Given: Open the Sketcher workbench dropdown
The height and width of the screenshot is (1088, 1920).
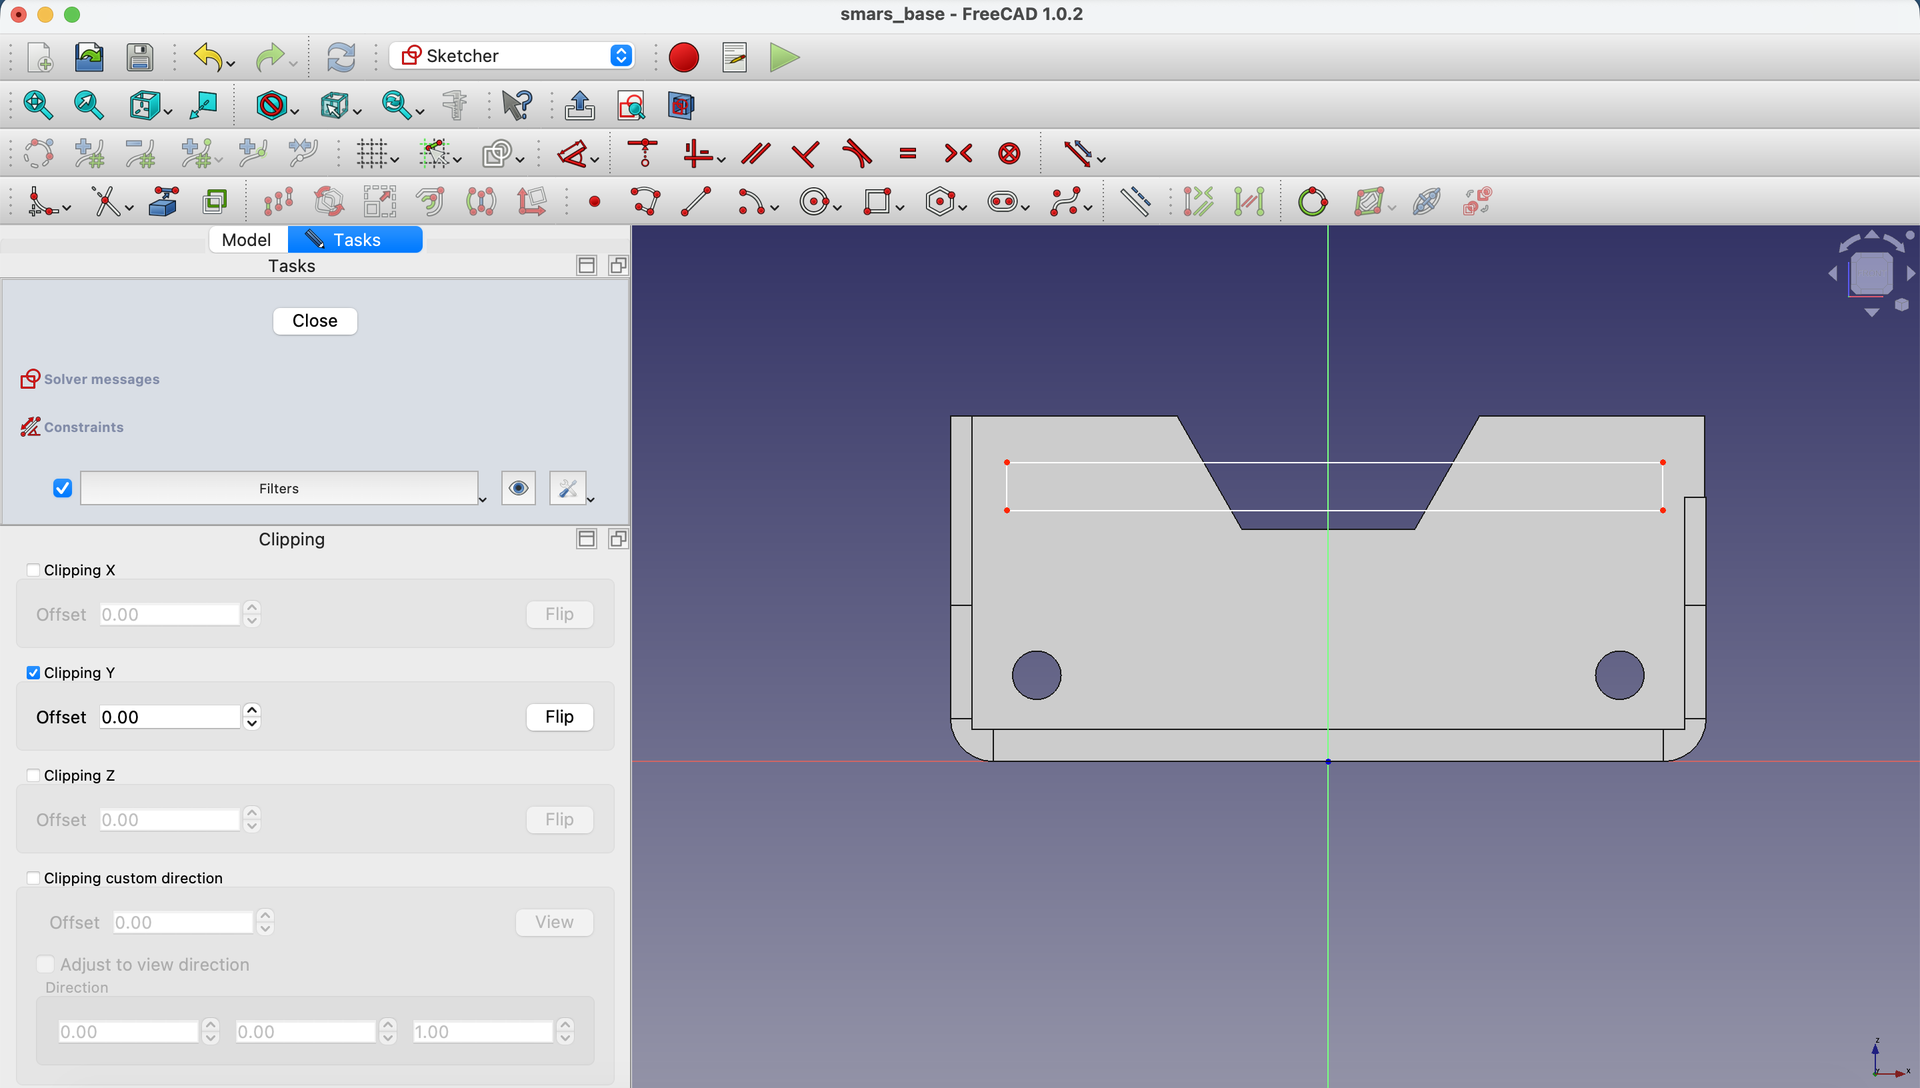Looking at the screenshot, I should 621,56.
